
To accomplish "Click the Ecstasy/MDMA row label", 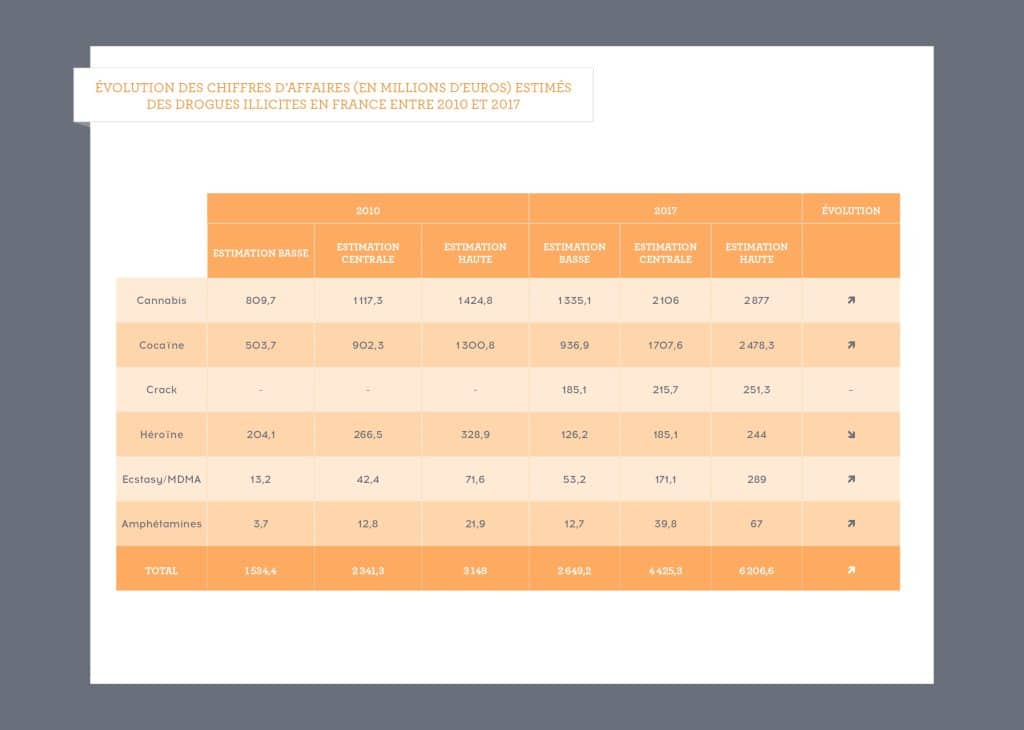I will point(161,479).
